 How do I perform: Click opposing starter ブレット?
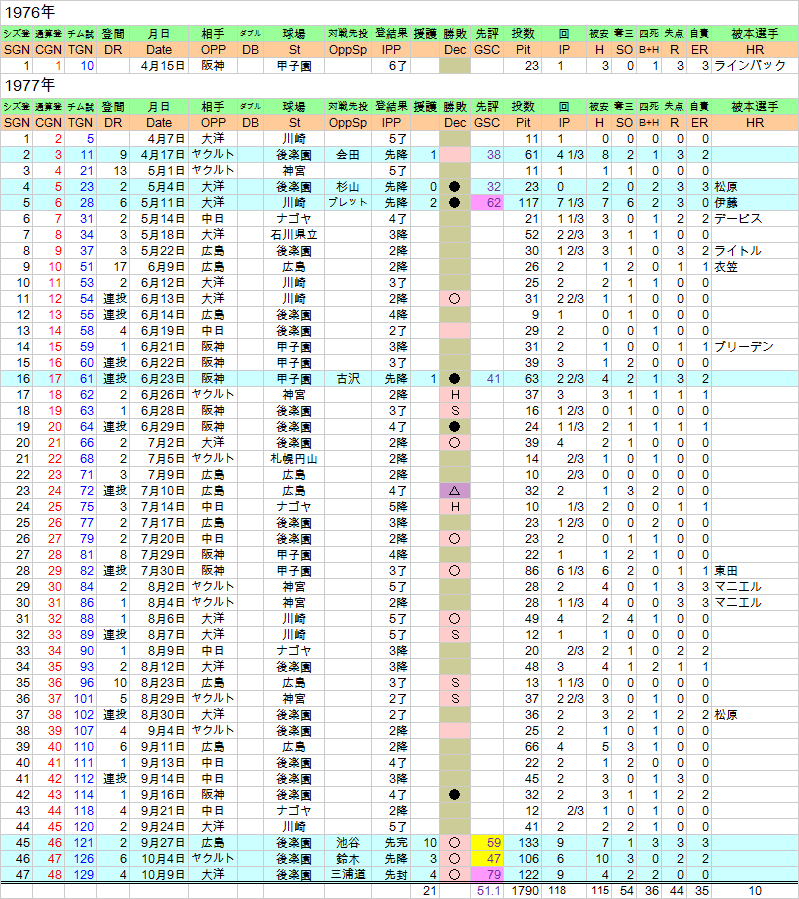[348, 203]
